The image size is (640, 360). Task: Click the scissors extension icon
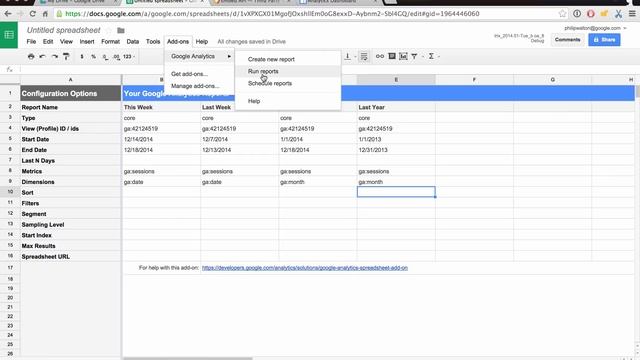click(x=618, y=14)
